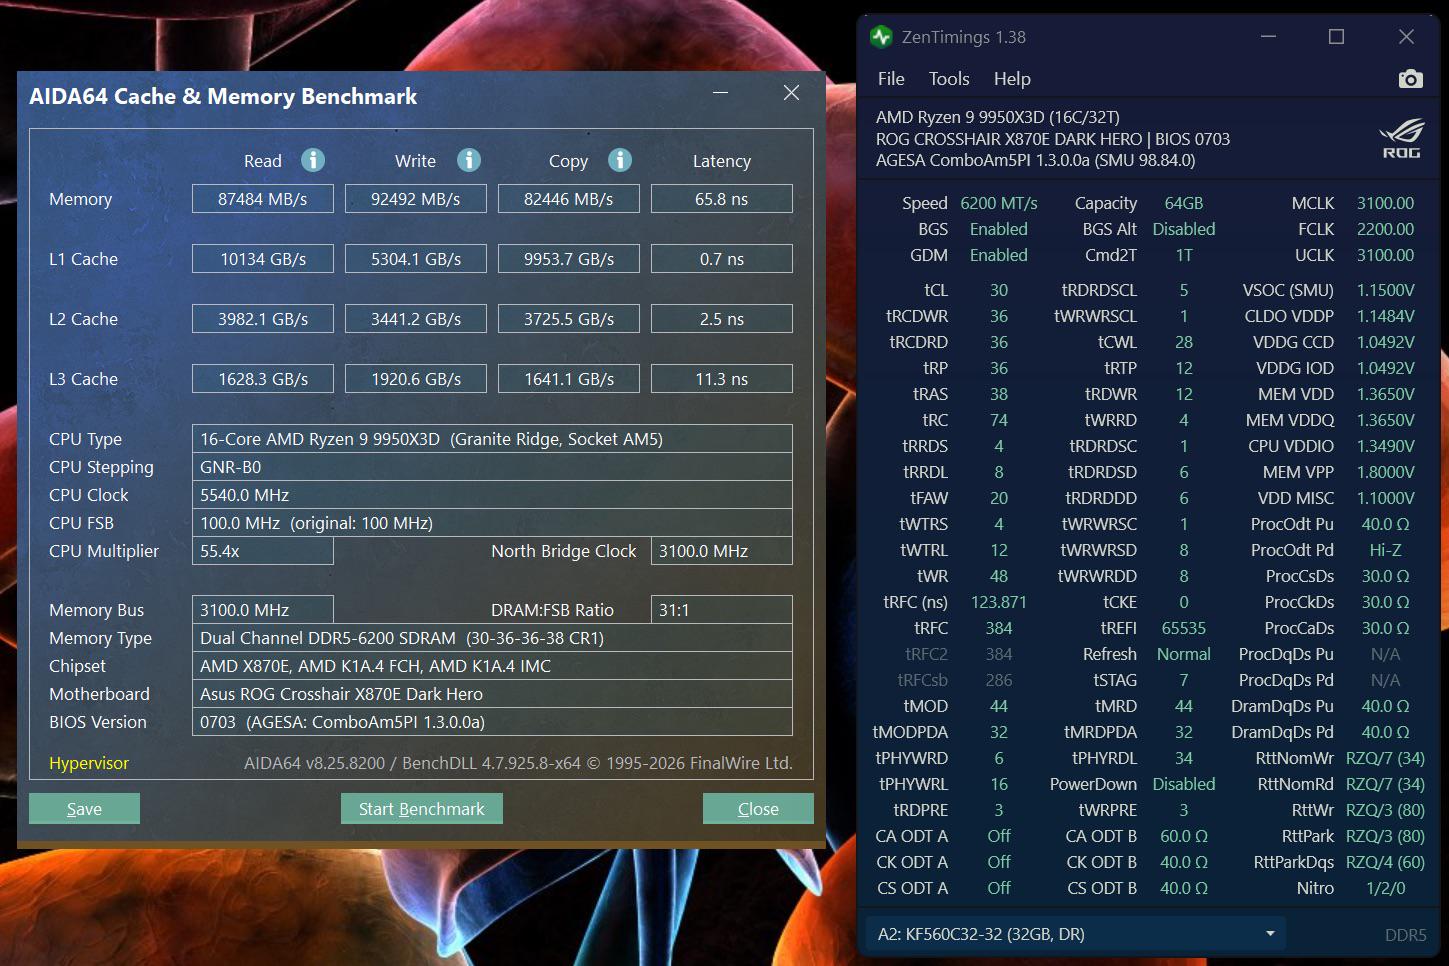Open the File menu in ZenTimings

890,79
